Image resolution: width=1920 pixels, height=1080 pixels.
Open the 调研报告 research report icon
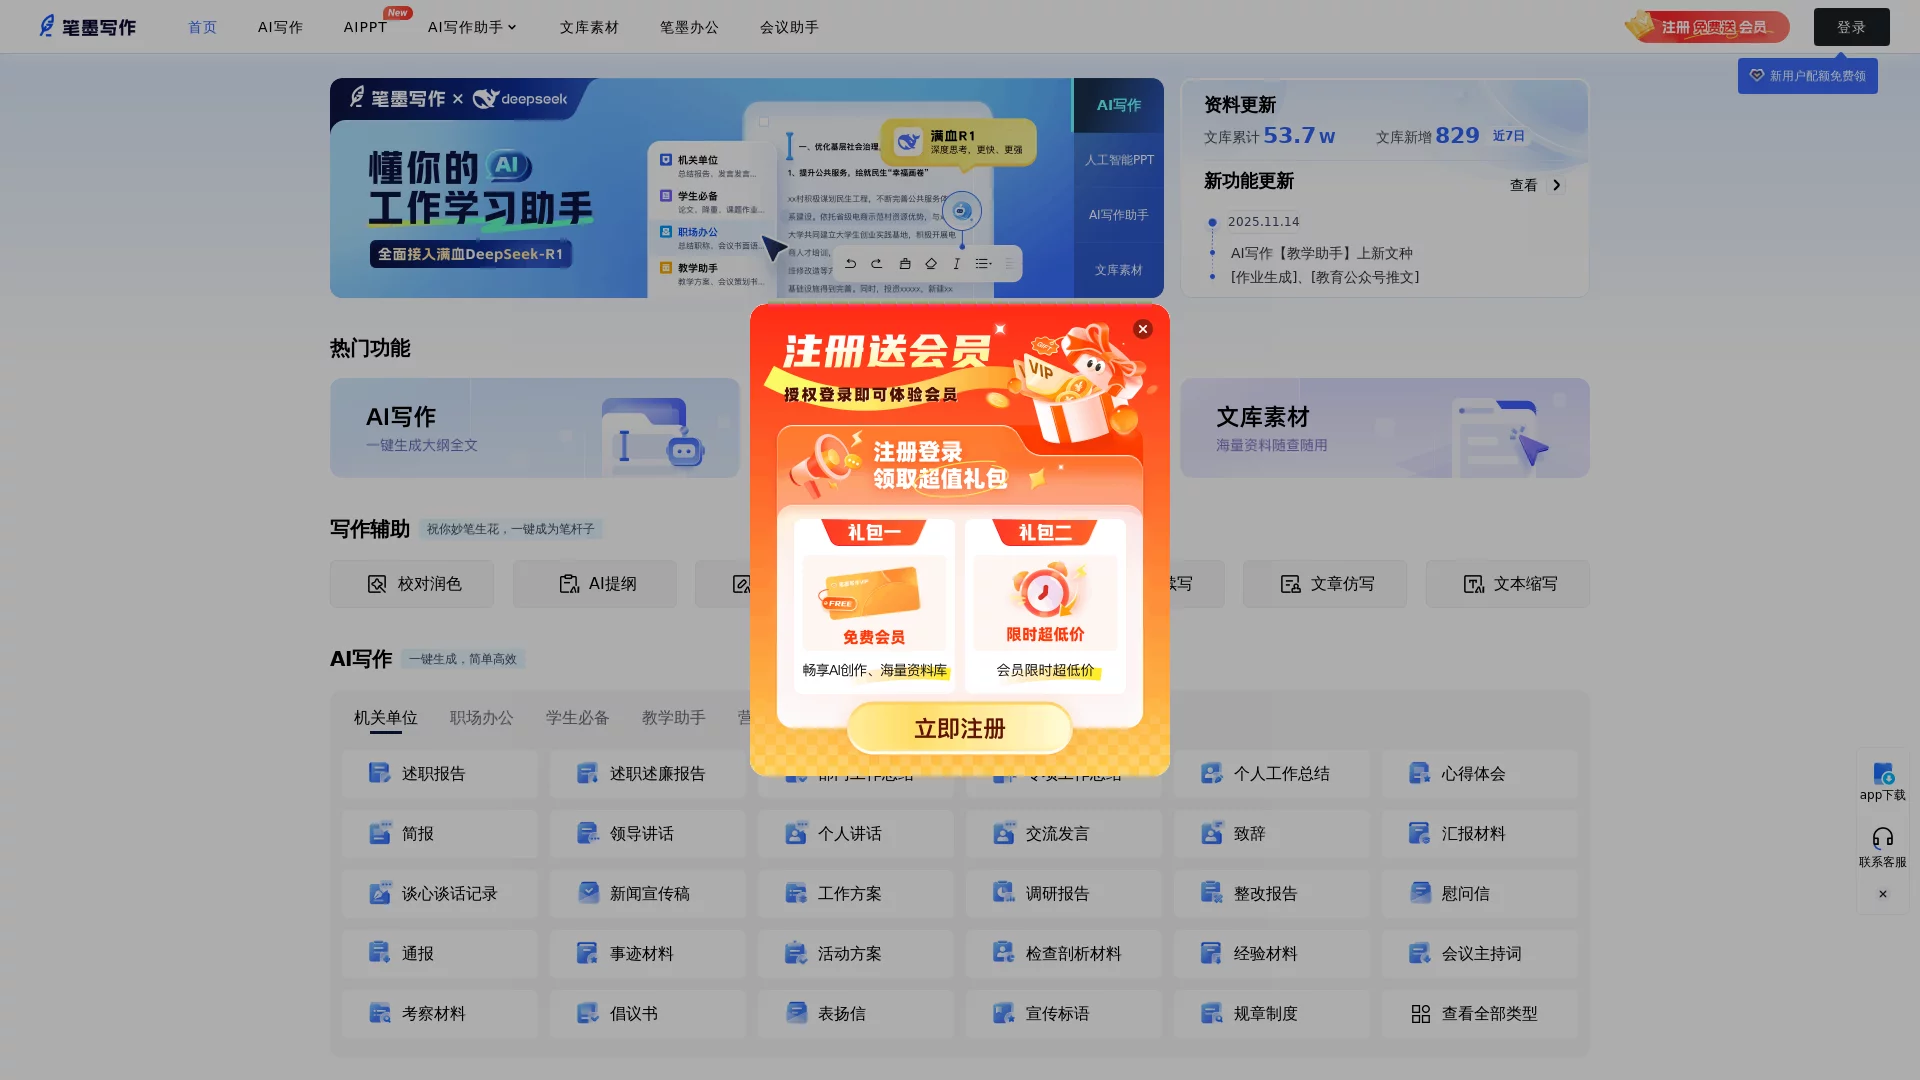(1003, 893)
